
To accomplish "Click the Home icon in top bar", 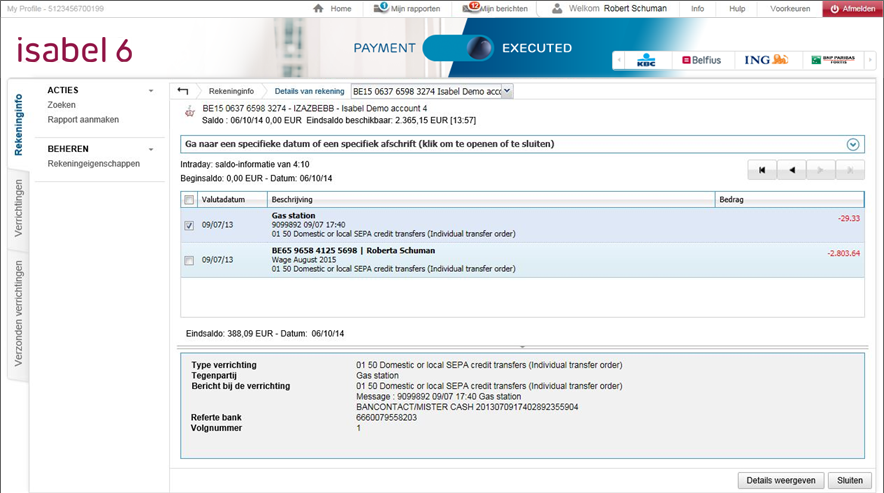I will tap(319, 8).
